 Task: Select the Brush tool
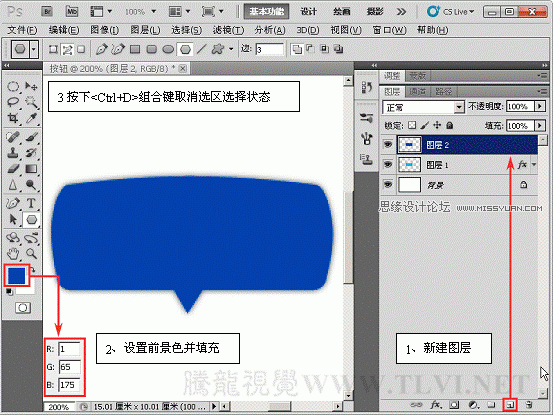pos(31,137)
